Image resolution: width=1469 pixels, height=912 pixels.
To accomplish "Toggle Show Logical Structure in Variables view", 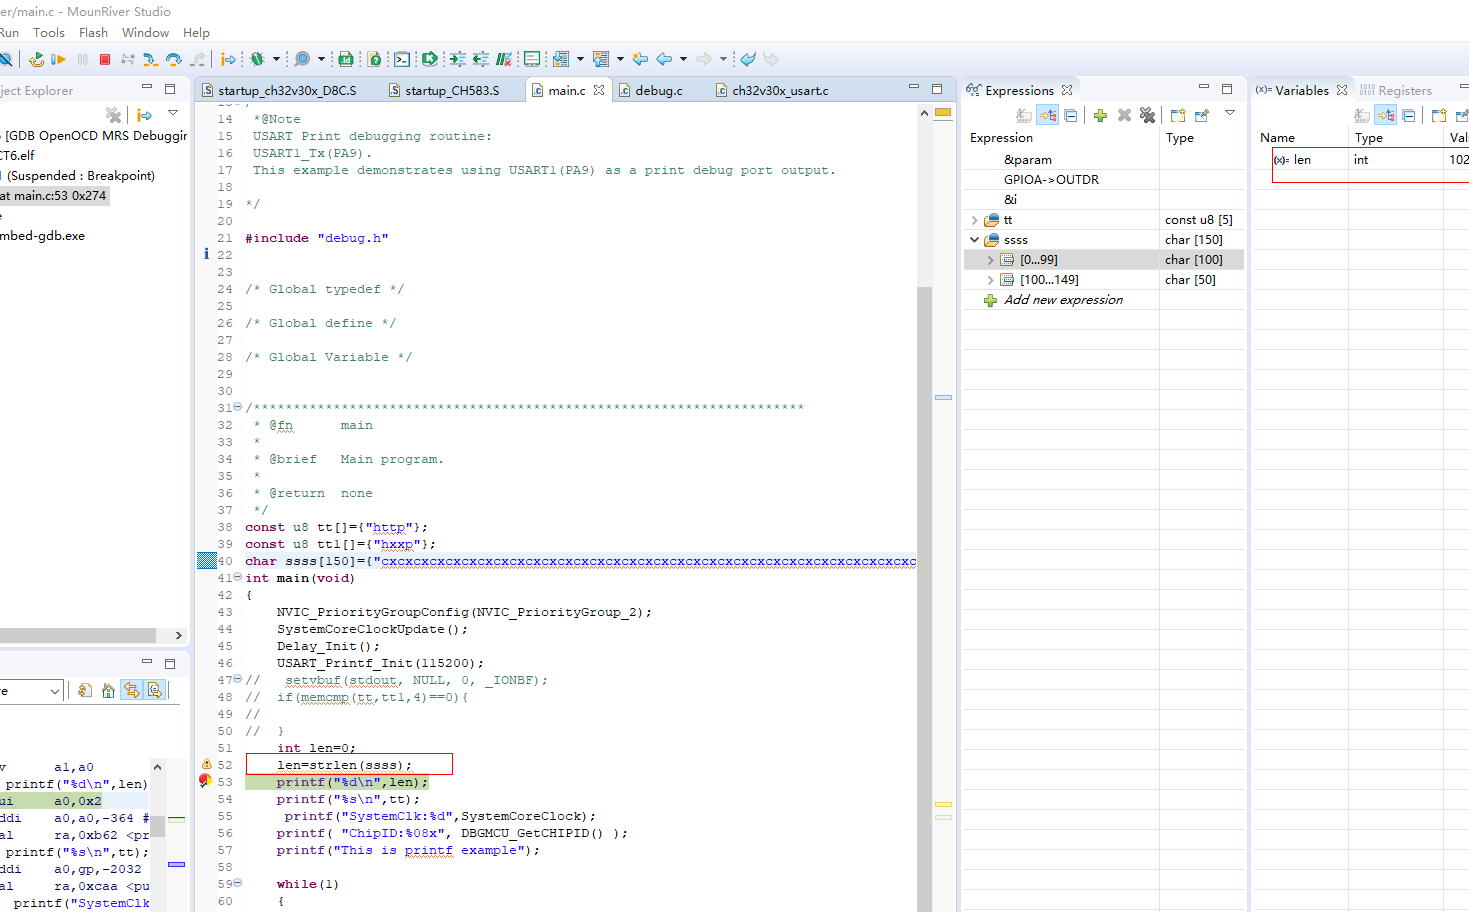I will coord(1385,116).
